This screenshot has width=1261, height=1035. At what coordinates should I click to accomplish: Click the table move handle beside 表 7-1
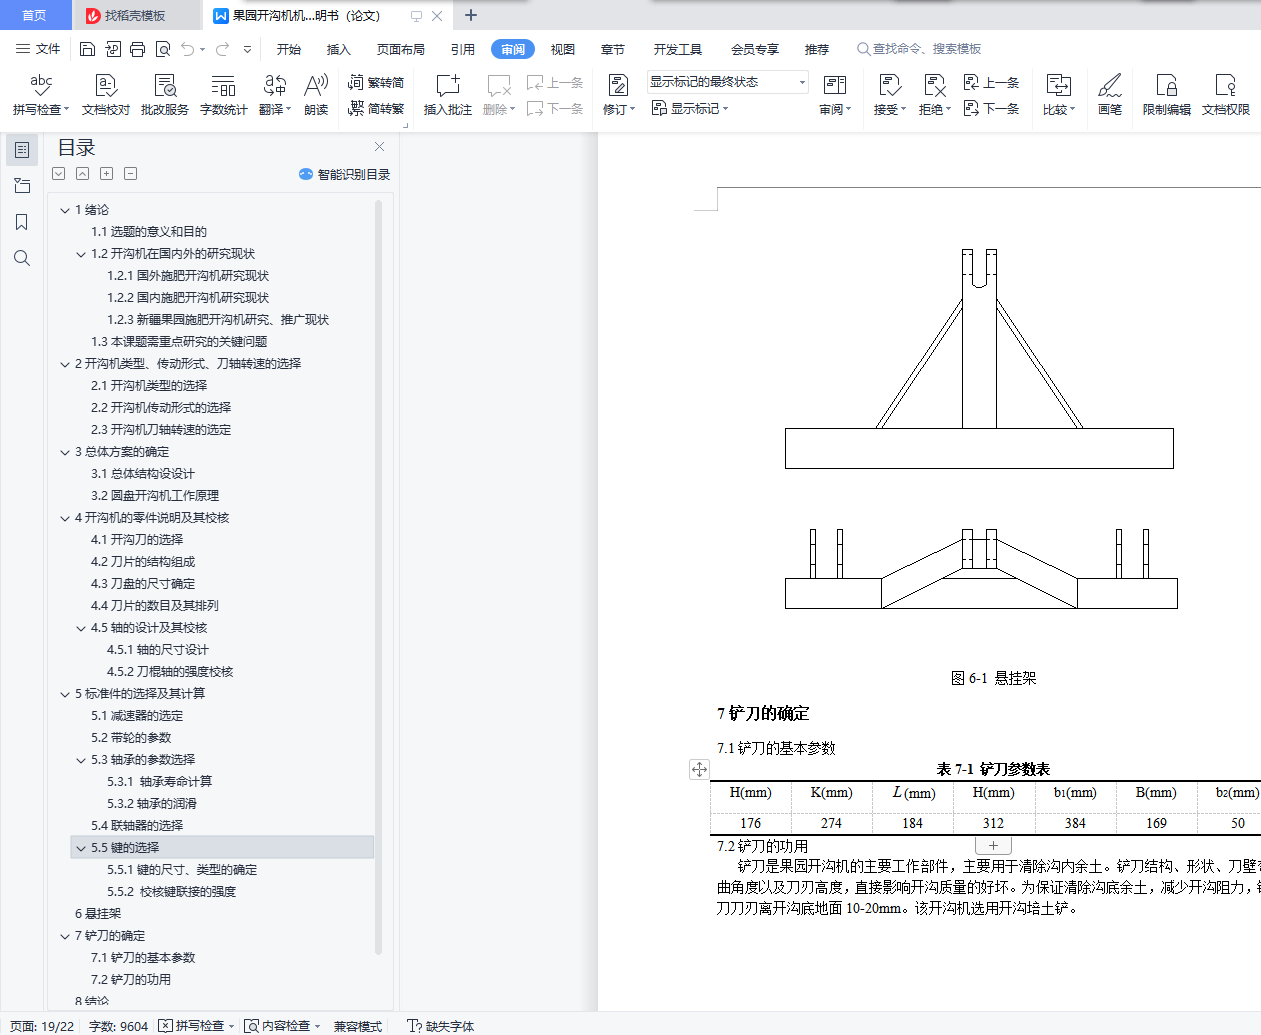pyautogui.click(x=699, y=769)
